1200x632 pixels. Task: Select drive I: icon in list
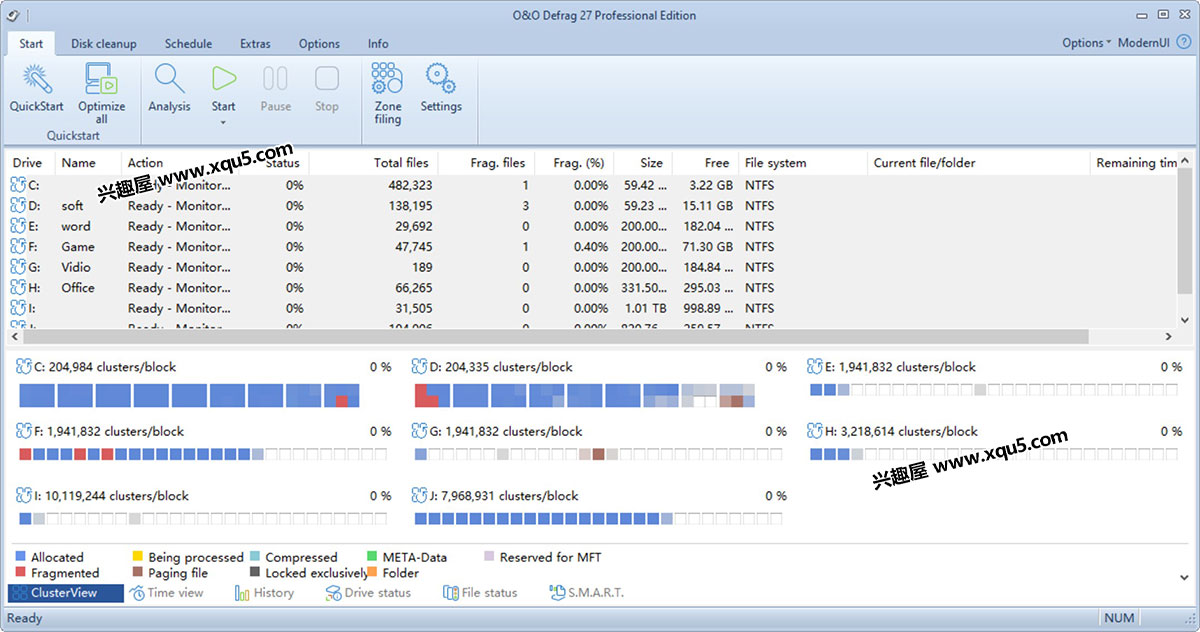[18, 308]
